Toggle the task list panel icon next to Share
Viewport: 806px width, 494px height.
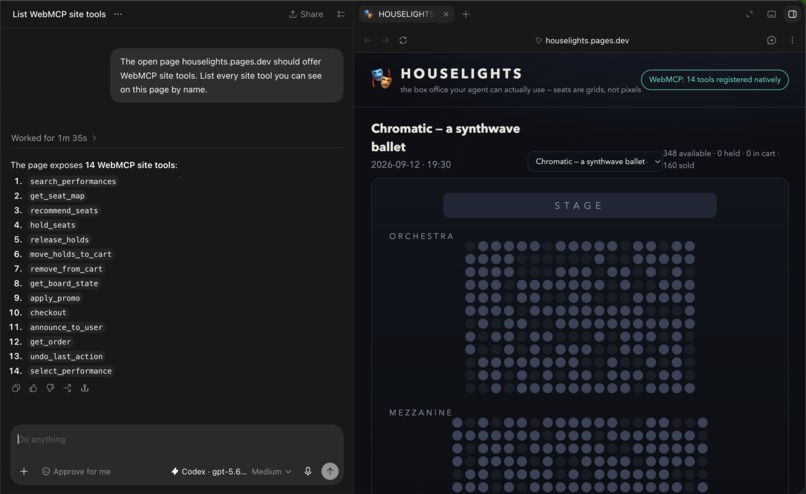(x=341, y=14)
